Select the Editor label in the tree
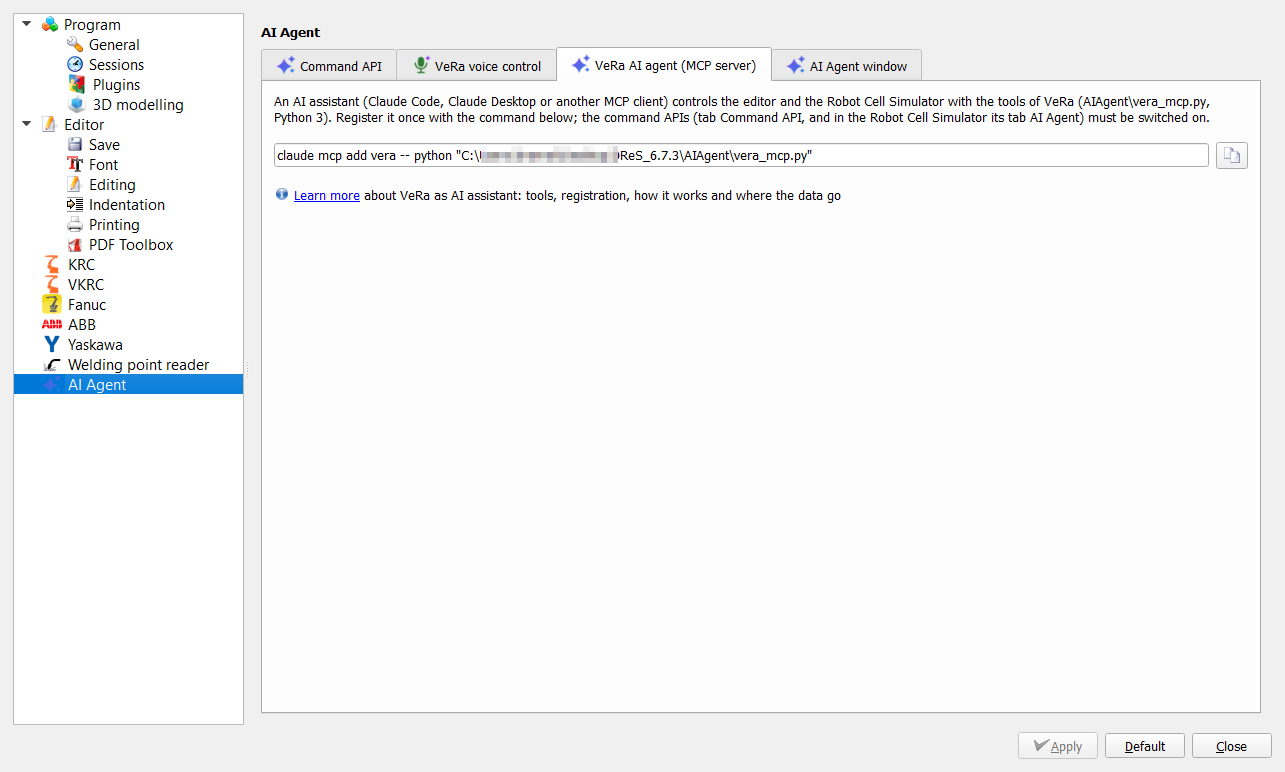Screen dimensions: 1285x772 tap(84, 124)
